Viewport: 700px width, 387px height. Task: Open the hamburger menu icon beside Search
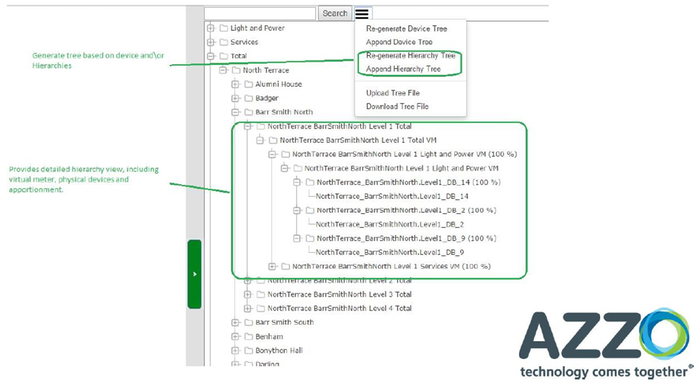pos(362,13)
